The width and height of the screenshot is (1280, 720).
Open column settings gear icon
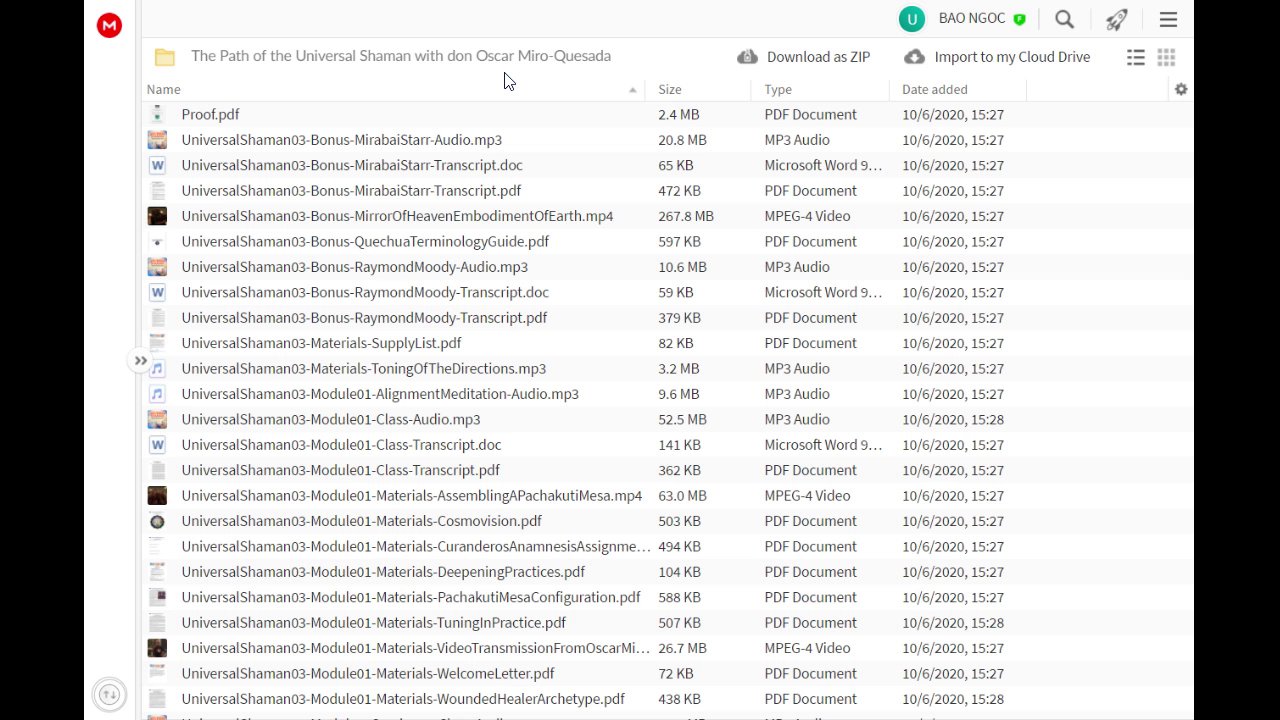1181,89
